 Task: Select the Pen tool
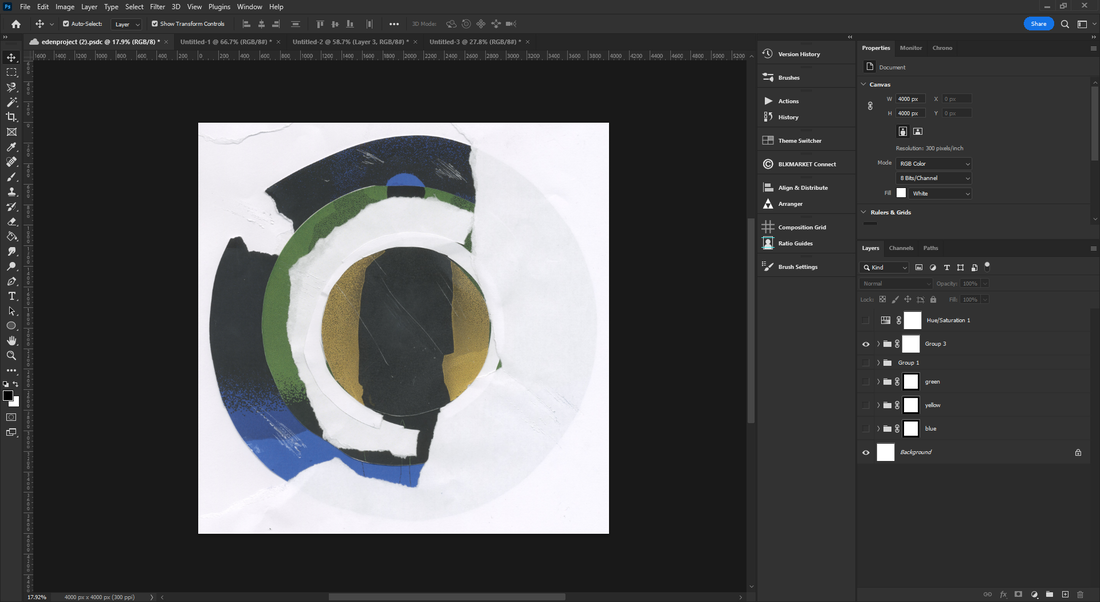(11, 281)
